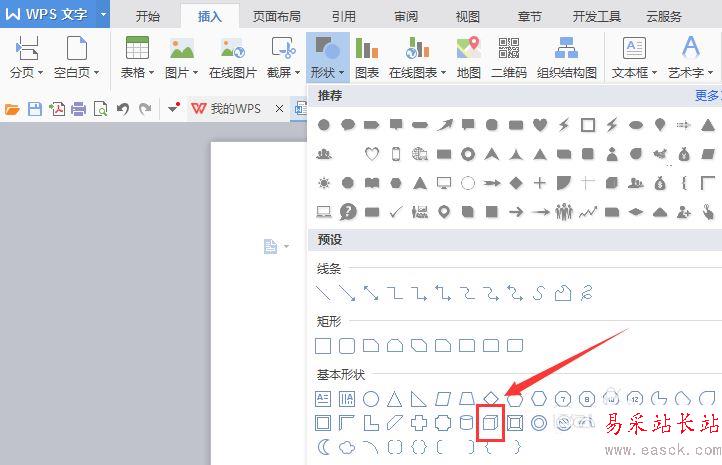Select the cloud shape in 基本形状
This screenshot has height=465, width=722.
coord(347,447)
